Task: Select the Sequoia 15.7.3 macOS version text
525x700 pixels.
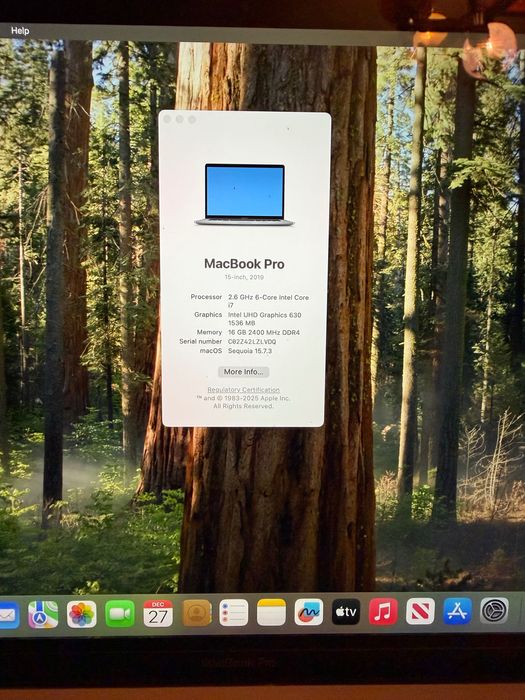Action: pos(250,351)
